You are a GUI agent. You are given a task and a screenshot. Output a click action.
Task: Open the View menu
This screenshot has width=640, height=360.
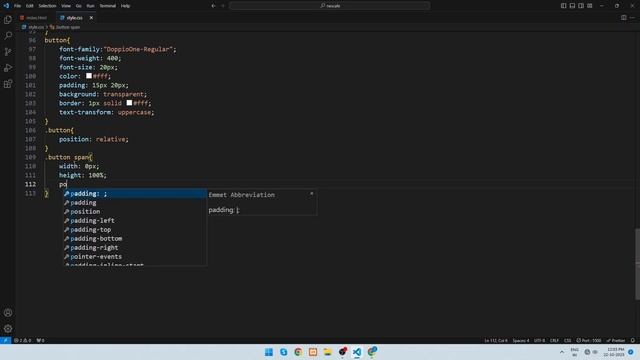point(66,6)
